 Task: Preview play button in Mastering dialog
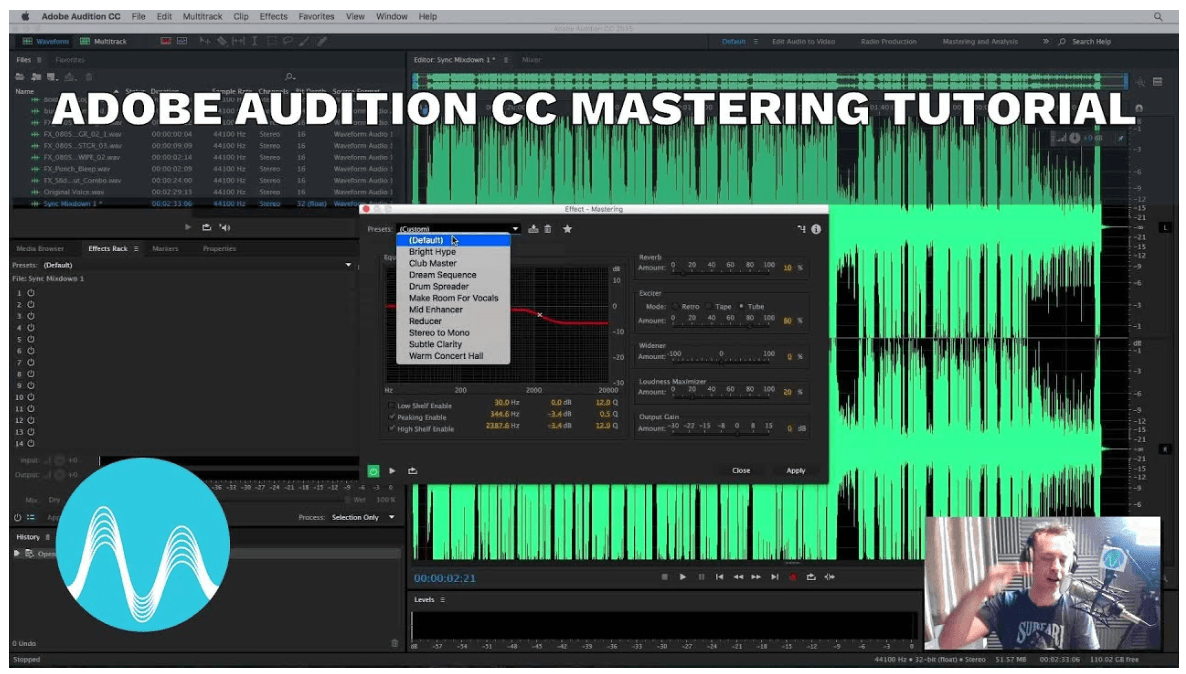click(392, 471)
